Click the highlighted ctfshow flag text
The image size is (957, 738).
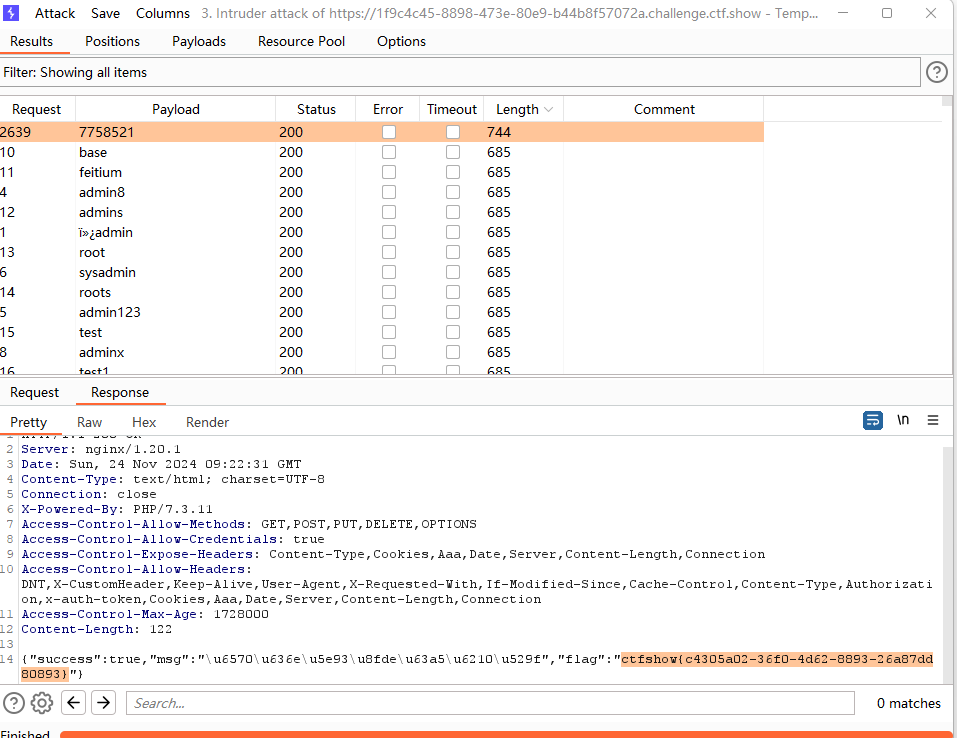pos(777,659)
